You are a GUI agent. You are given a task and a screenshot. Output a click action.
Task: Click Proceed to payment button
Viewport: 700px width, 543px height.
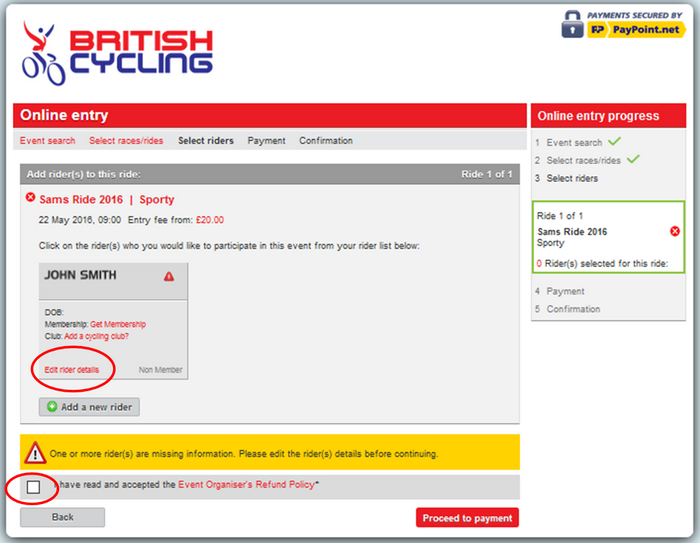467,518
